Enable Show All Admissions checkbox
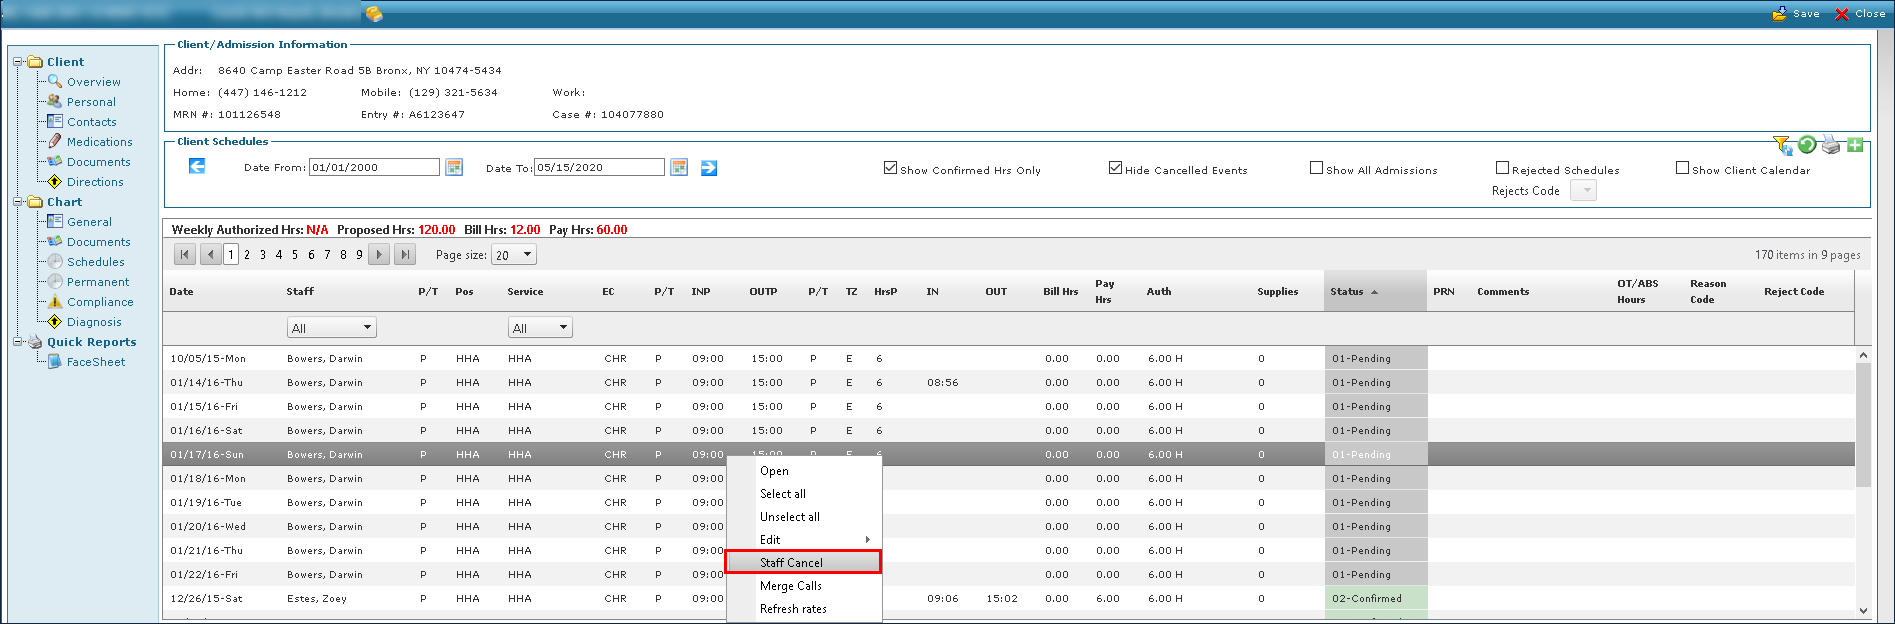The height and width of the screenshot is (624, 1895). (x=1316, y=168)
